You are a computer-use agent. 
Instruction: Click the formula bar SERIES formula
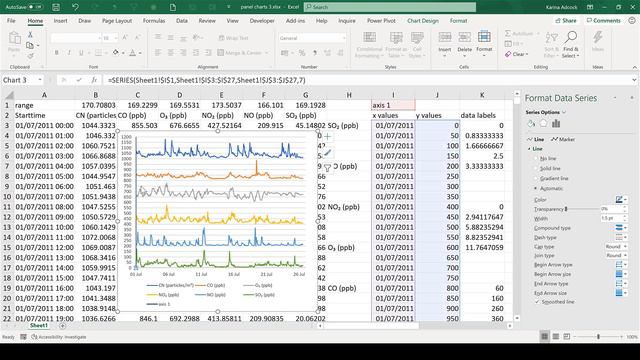(207, 80)
